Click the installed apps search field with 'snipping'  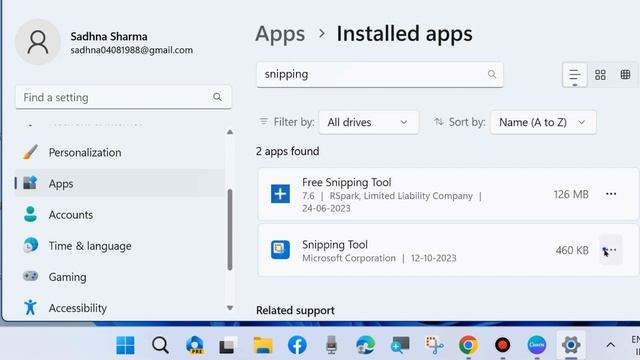click(380, 74)
